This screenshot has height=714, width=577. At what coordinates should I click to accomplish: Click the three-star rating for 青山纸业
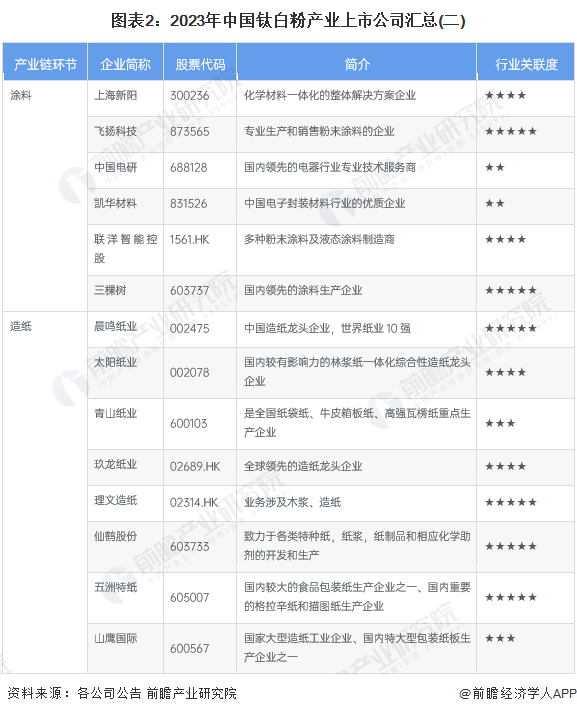[x=500, y=423]
